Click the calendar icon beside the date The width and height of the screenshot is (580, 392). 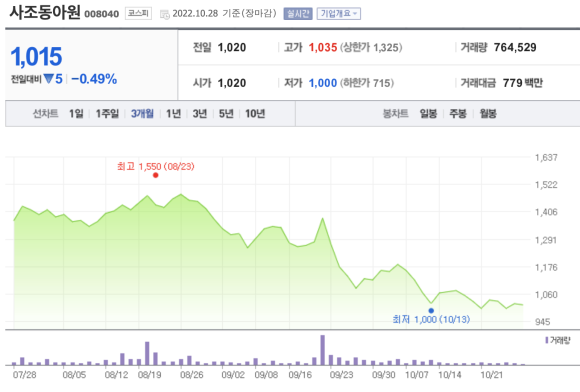point(165,14)
